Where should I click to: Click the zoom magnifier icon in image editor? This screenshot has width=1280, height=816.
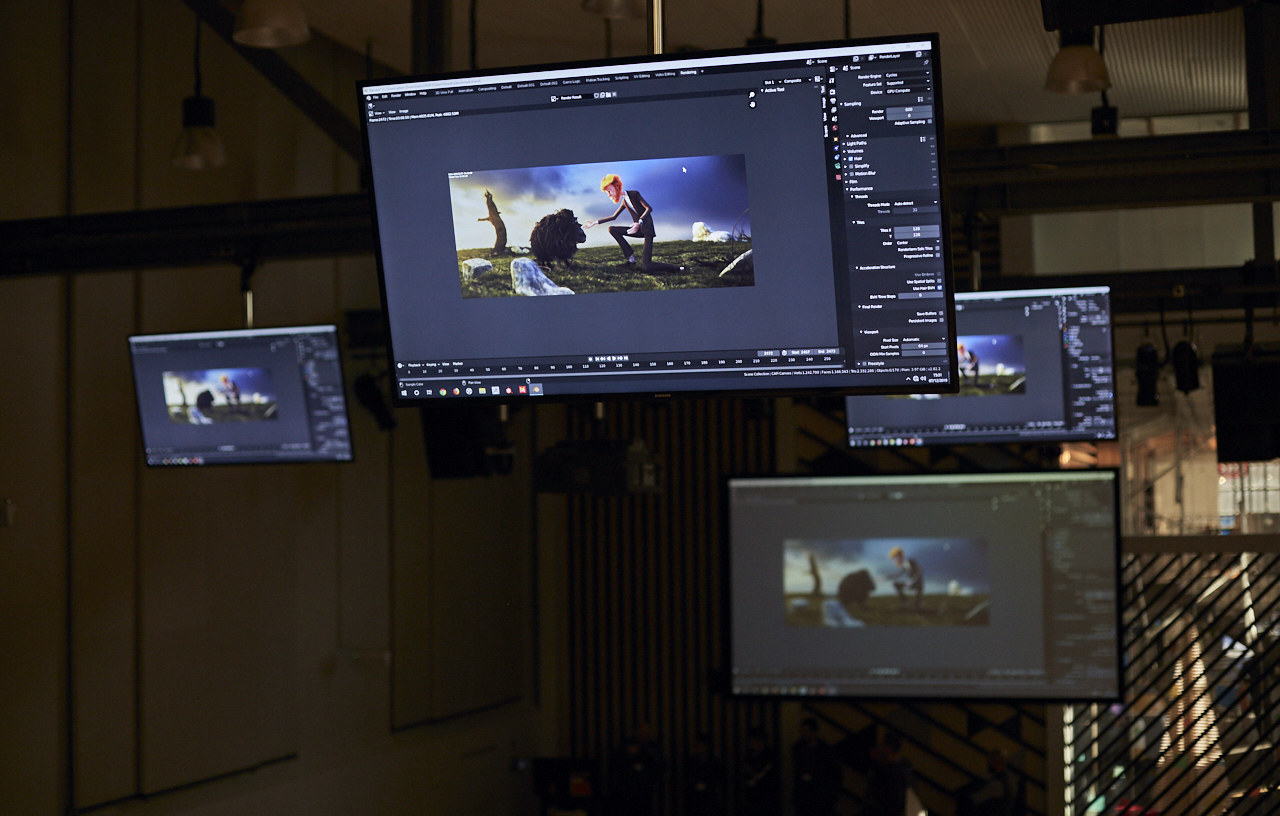tap(752, 95)
